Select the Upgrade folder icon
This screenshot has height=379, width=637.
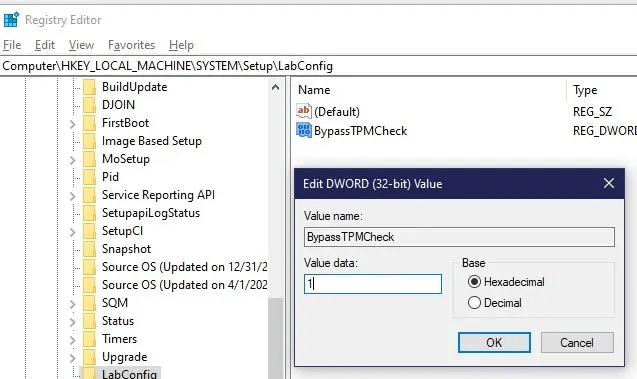pos(89,357)
